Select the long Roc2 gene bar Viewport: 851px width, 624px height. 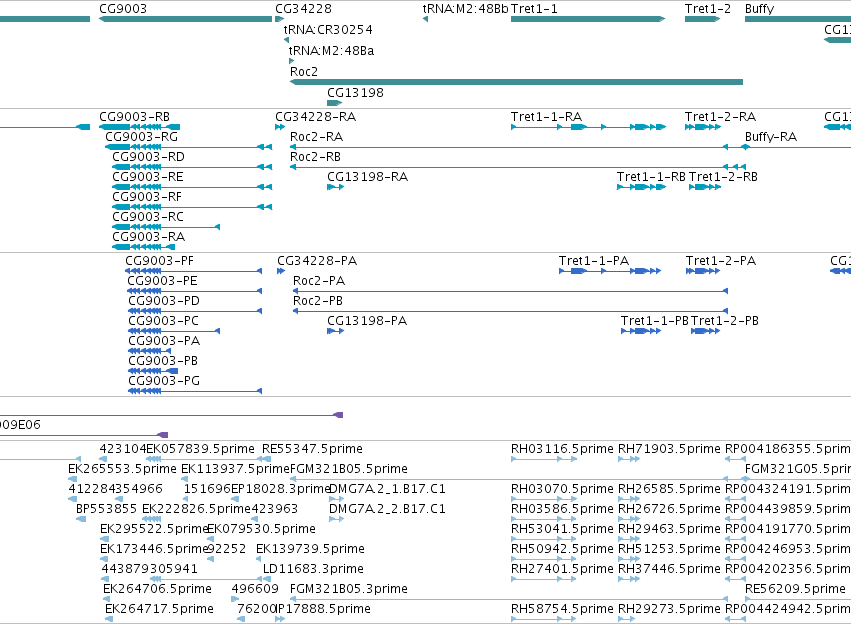pos(516,82)
